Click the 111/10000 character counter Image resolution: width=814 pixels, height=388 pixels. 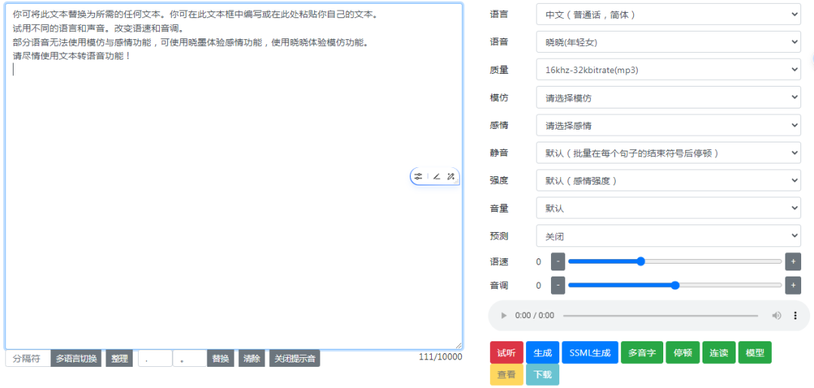(441, 356)
